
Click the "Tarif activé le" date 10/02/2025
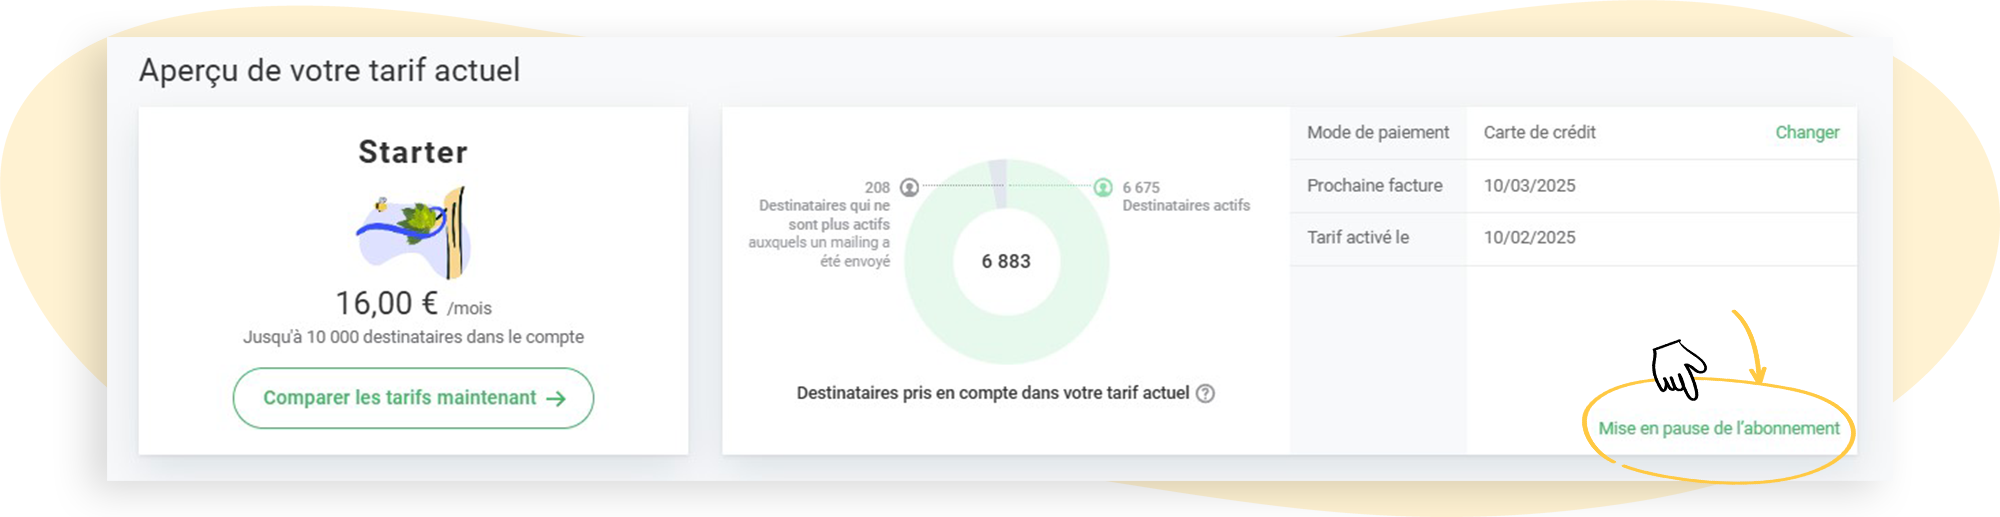coord(1529,237)
